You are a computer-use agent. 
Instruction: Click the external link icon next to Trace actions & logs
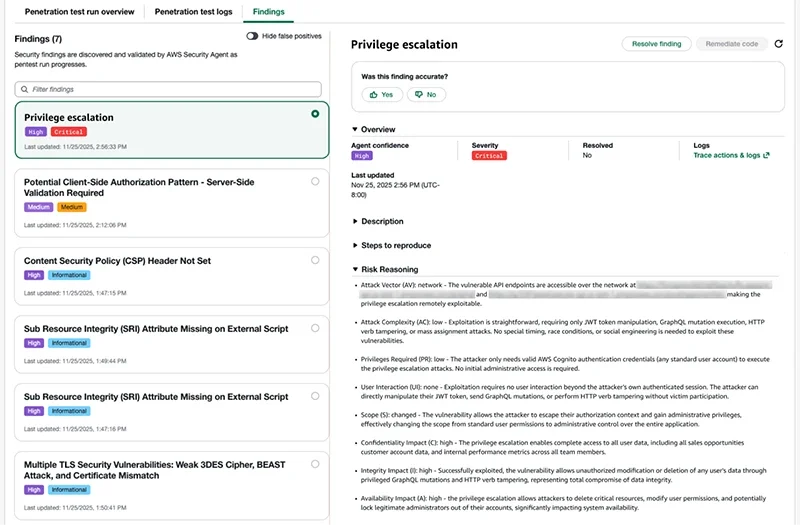[x=766, y=156]
